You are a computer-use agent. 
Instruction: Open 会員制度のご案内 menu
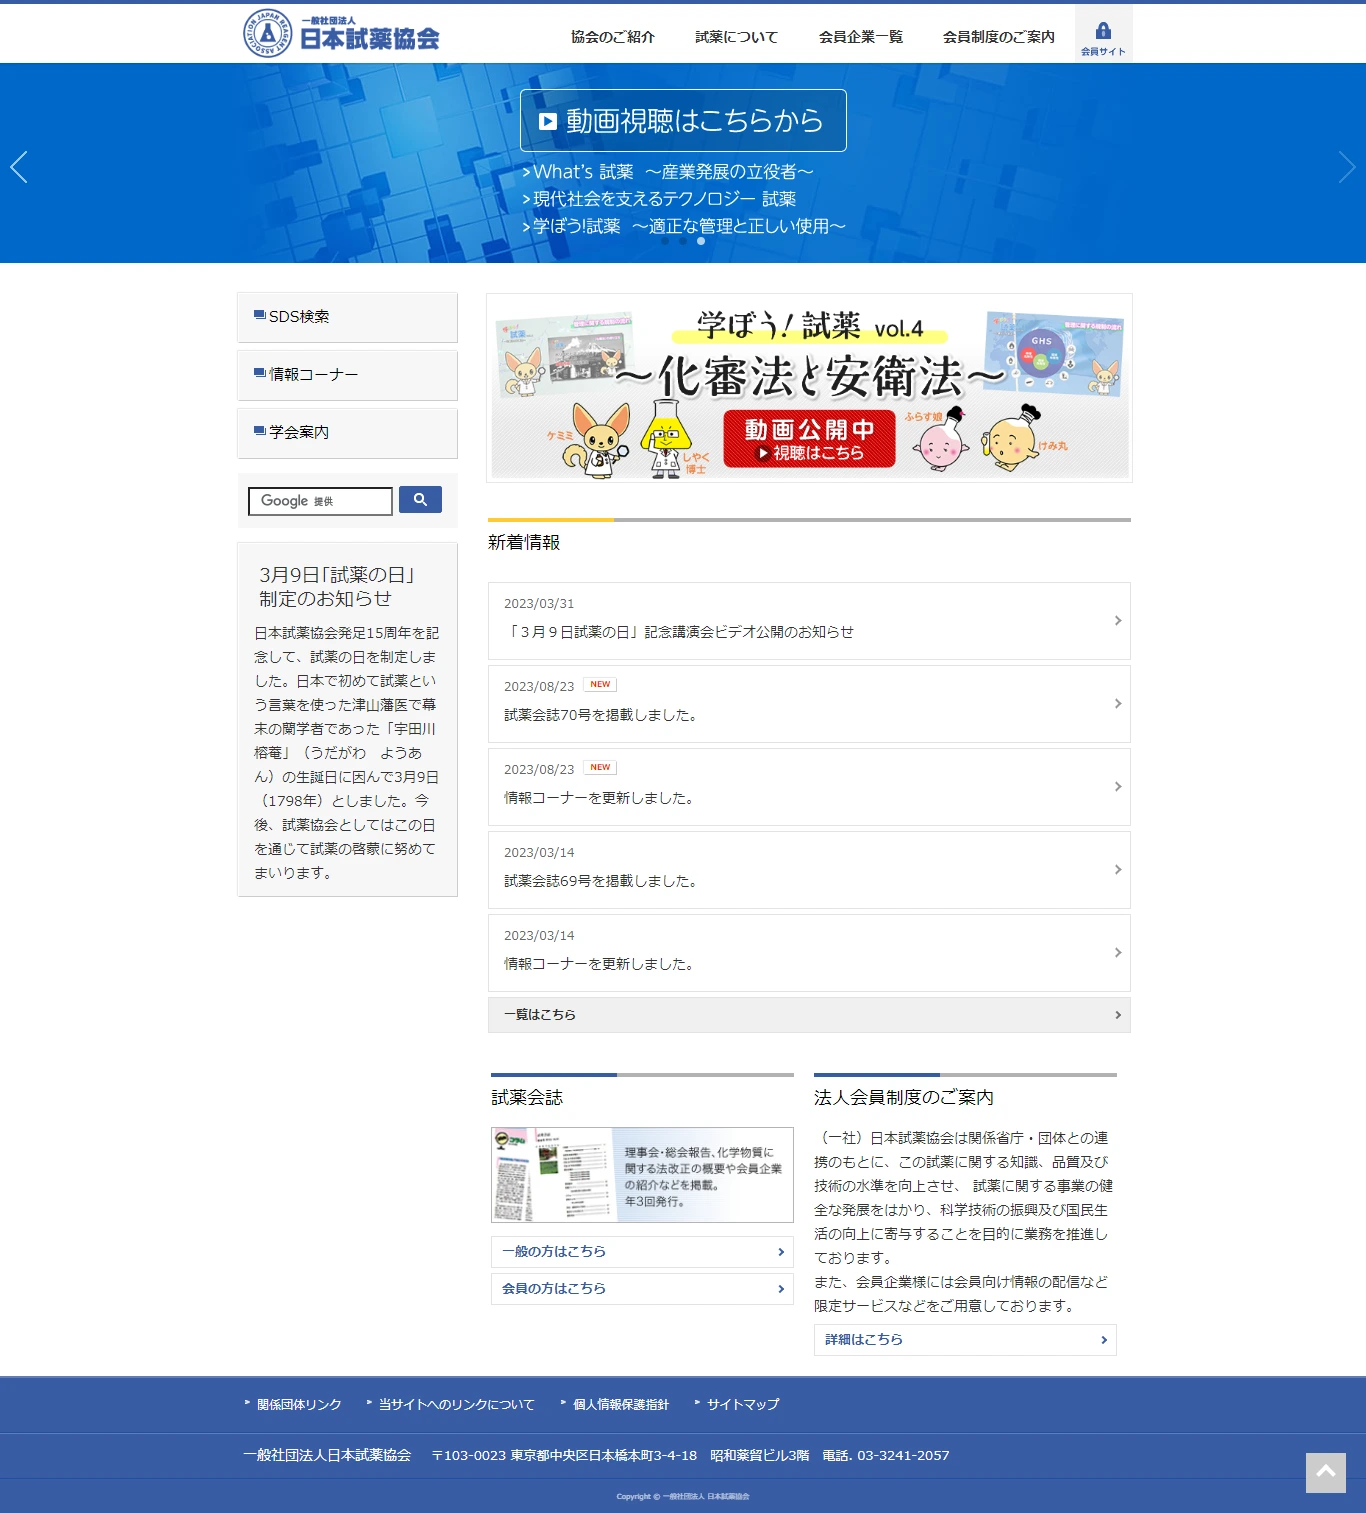click(999, 37)
